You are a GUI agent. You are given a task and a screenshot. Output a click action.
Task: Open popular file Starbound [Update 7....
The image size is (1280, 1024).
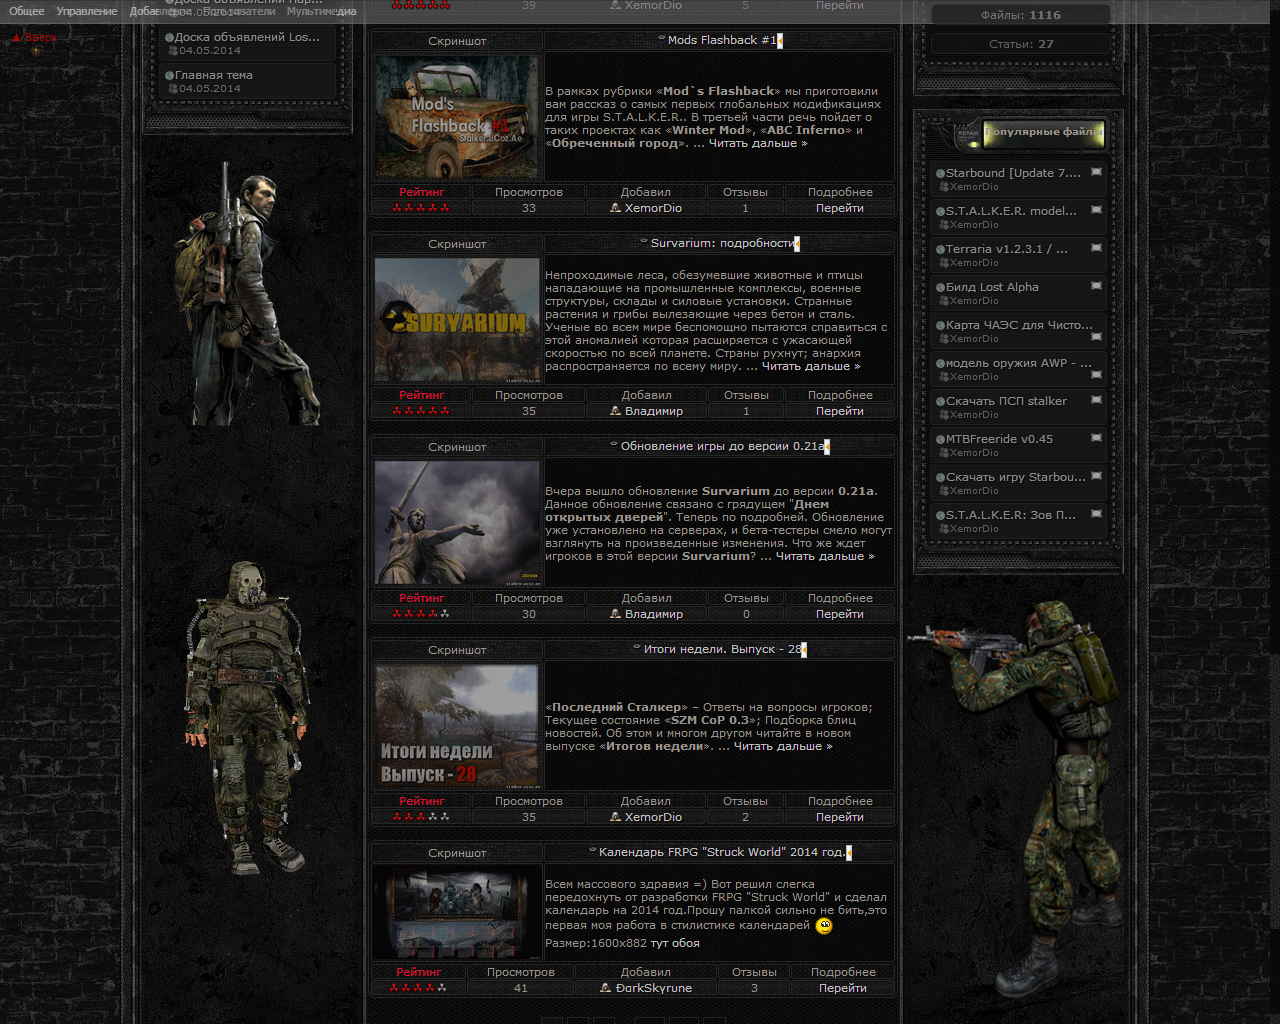tap(1013, 173)
